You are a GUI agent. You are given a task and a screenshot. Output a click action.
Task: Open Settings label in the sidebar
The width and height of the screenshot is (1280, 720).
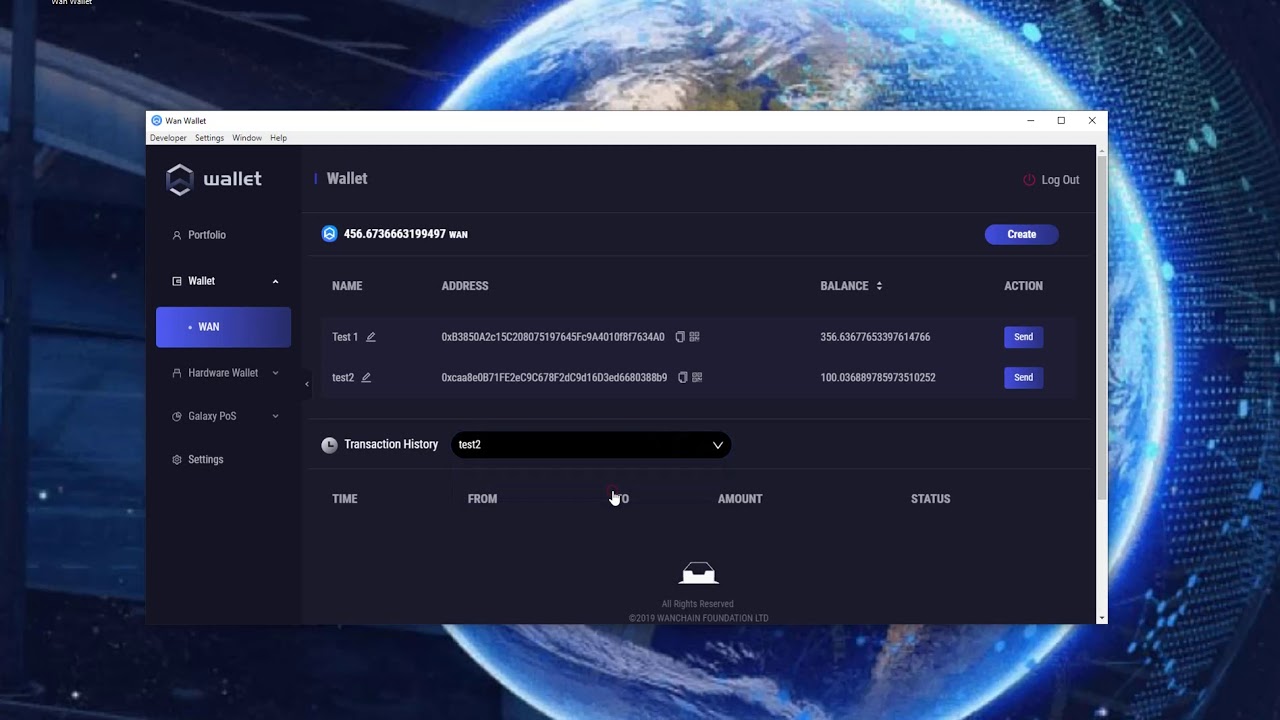(206, 460)
